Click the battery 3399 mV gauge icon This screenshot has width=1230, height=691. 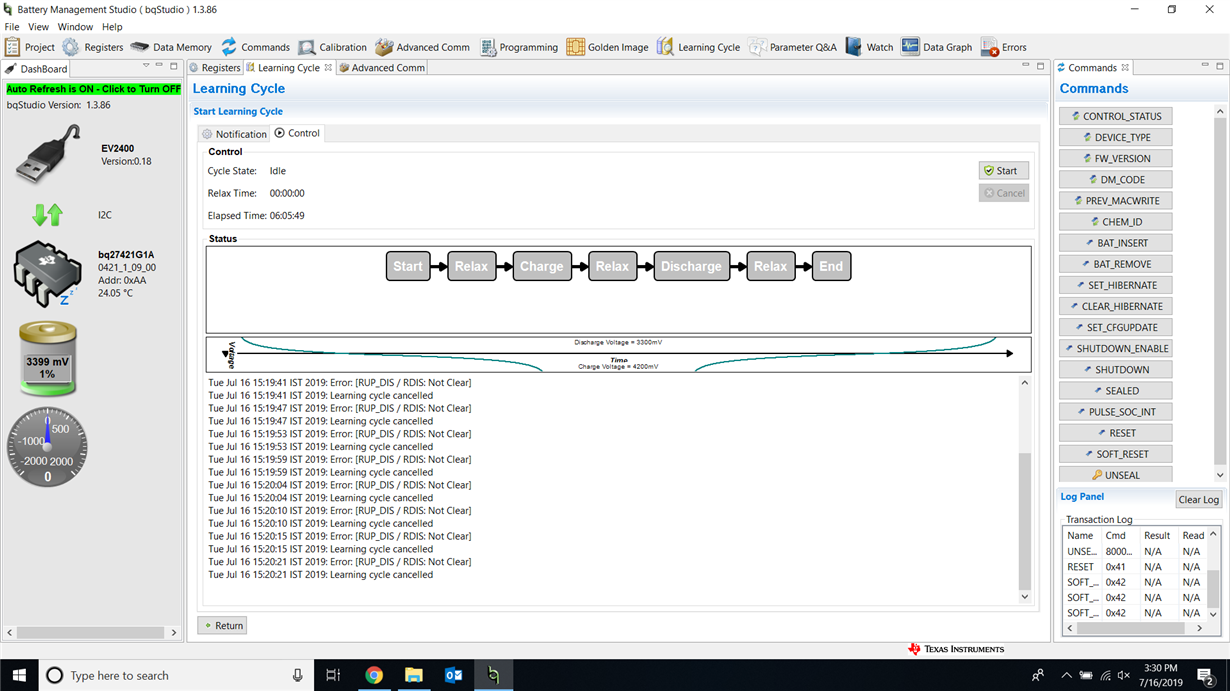(x=47, y=357)
